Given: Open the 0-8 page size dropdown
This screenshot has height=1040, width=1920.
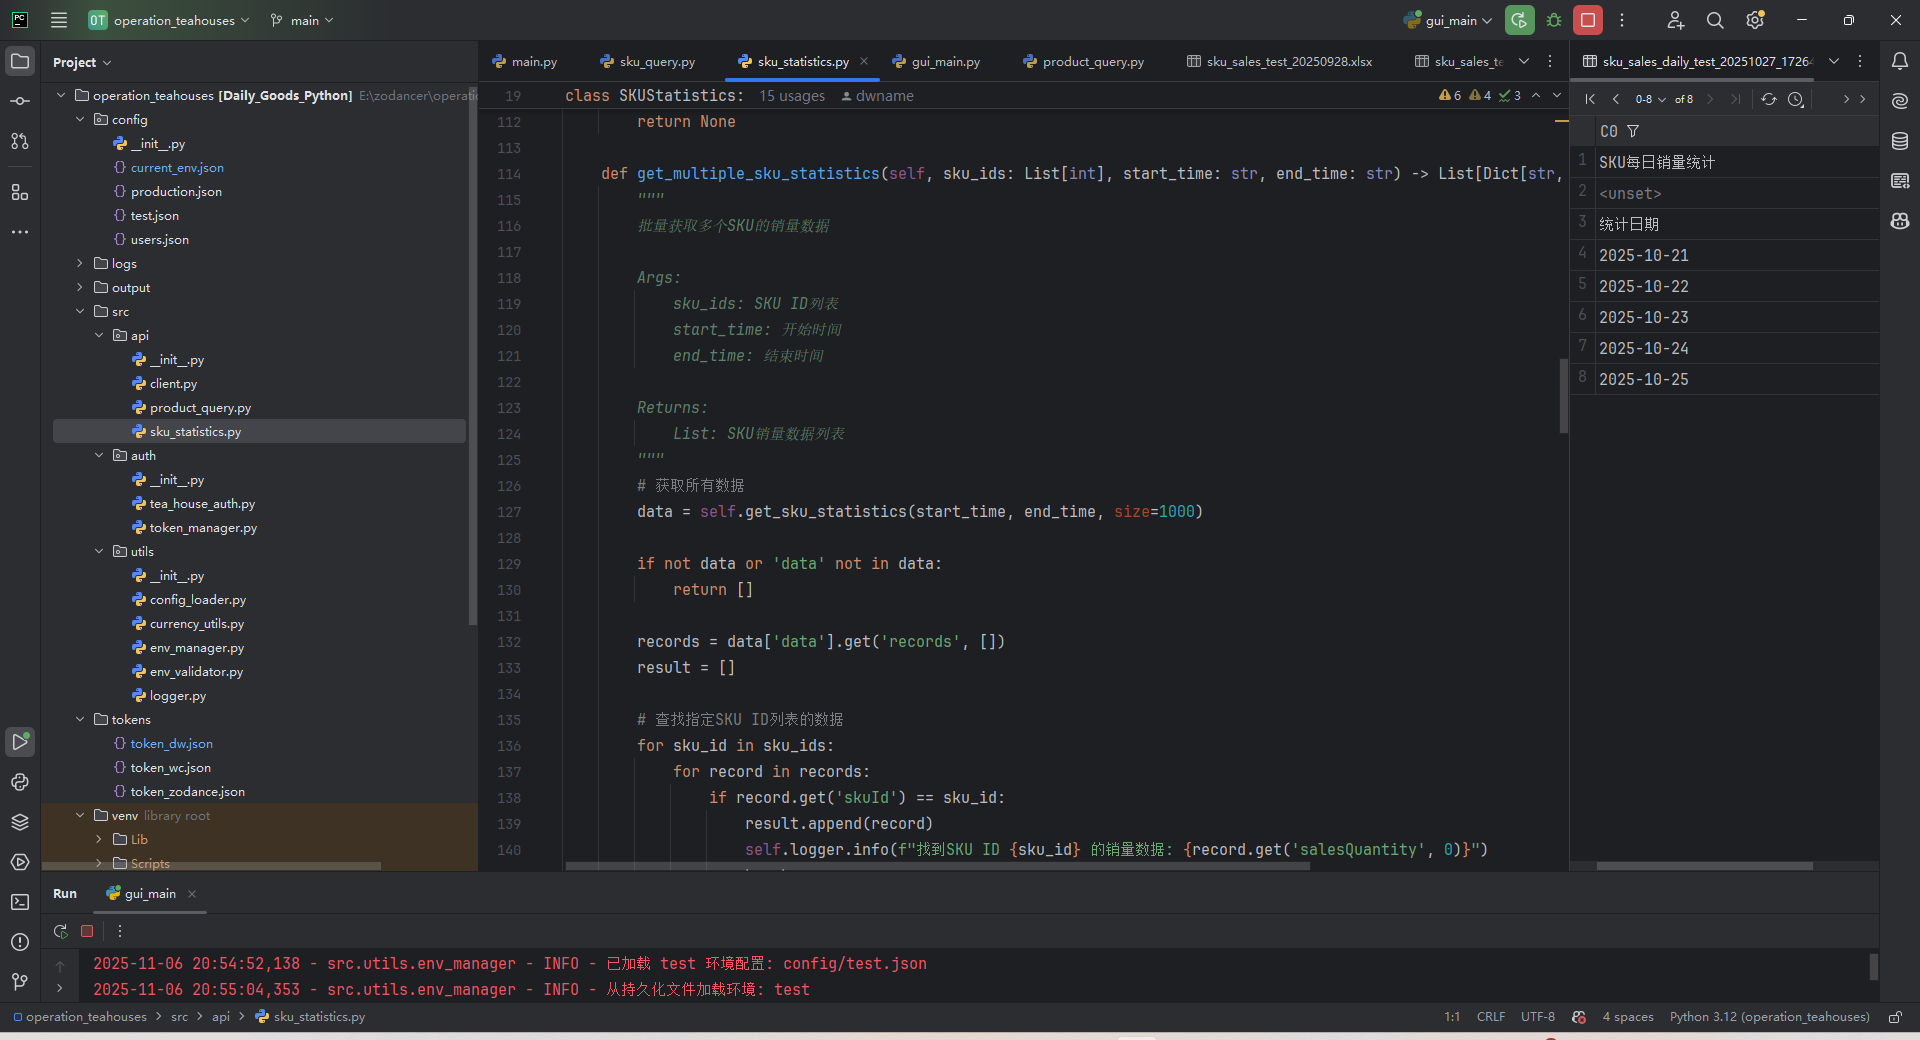Looking at the screenshot, I should click(1650, 99).
